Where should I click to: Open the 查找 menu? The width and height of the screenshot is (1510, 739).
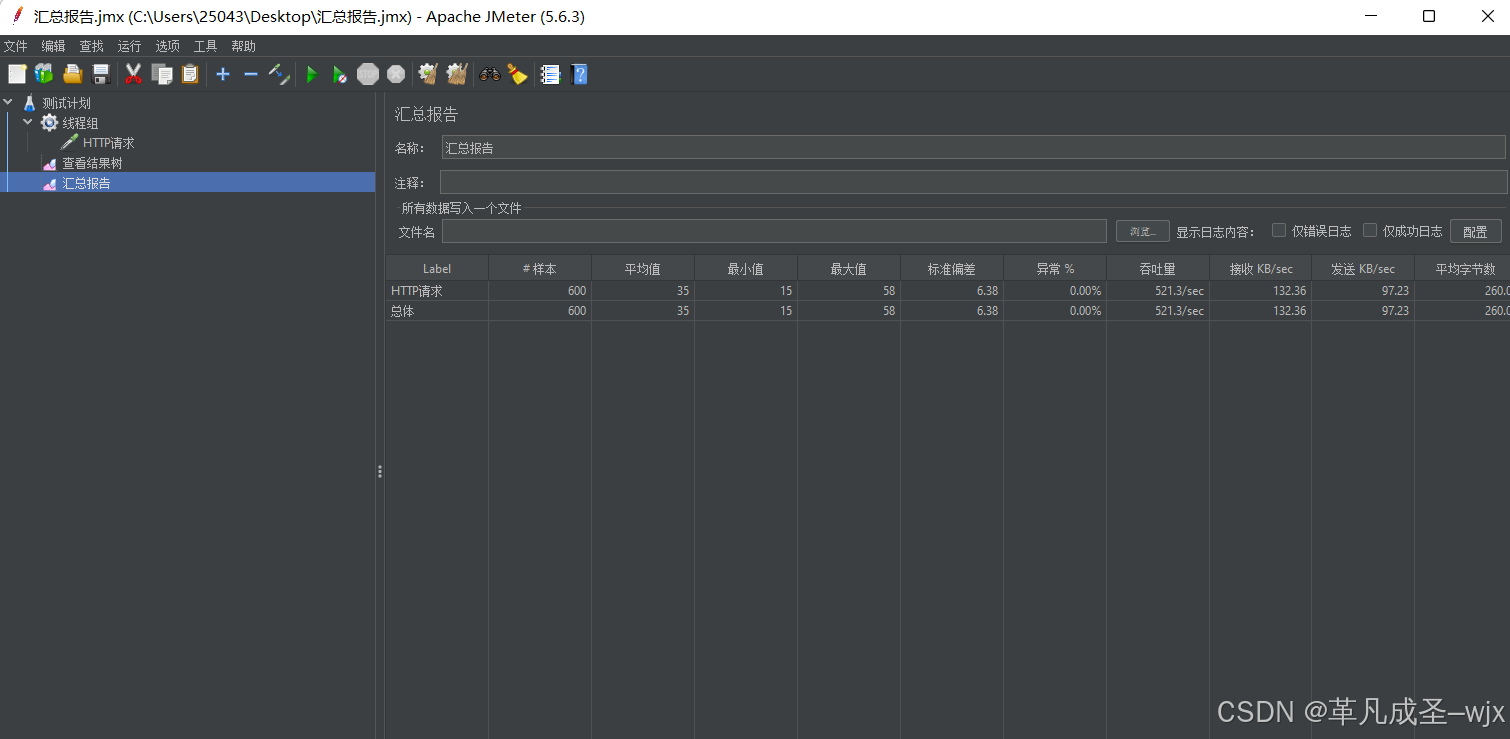pos(92,46)
